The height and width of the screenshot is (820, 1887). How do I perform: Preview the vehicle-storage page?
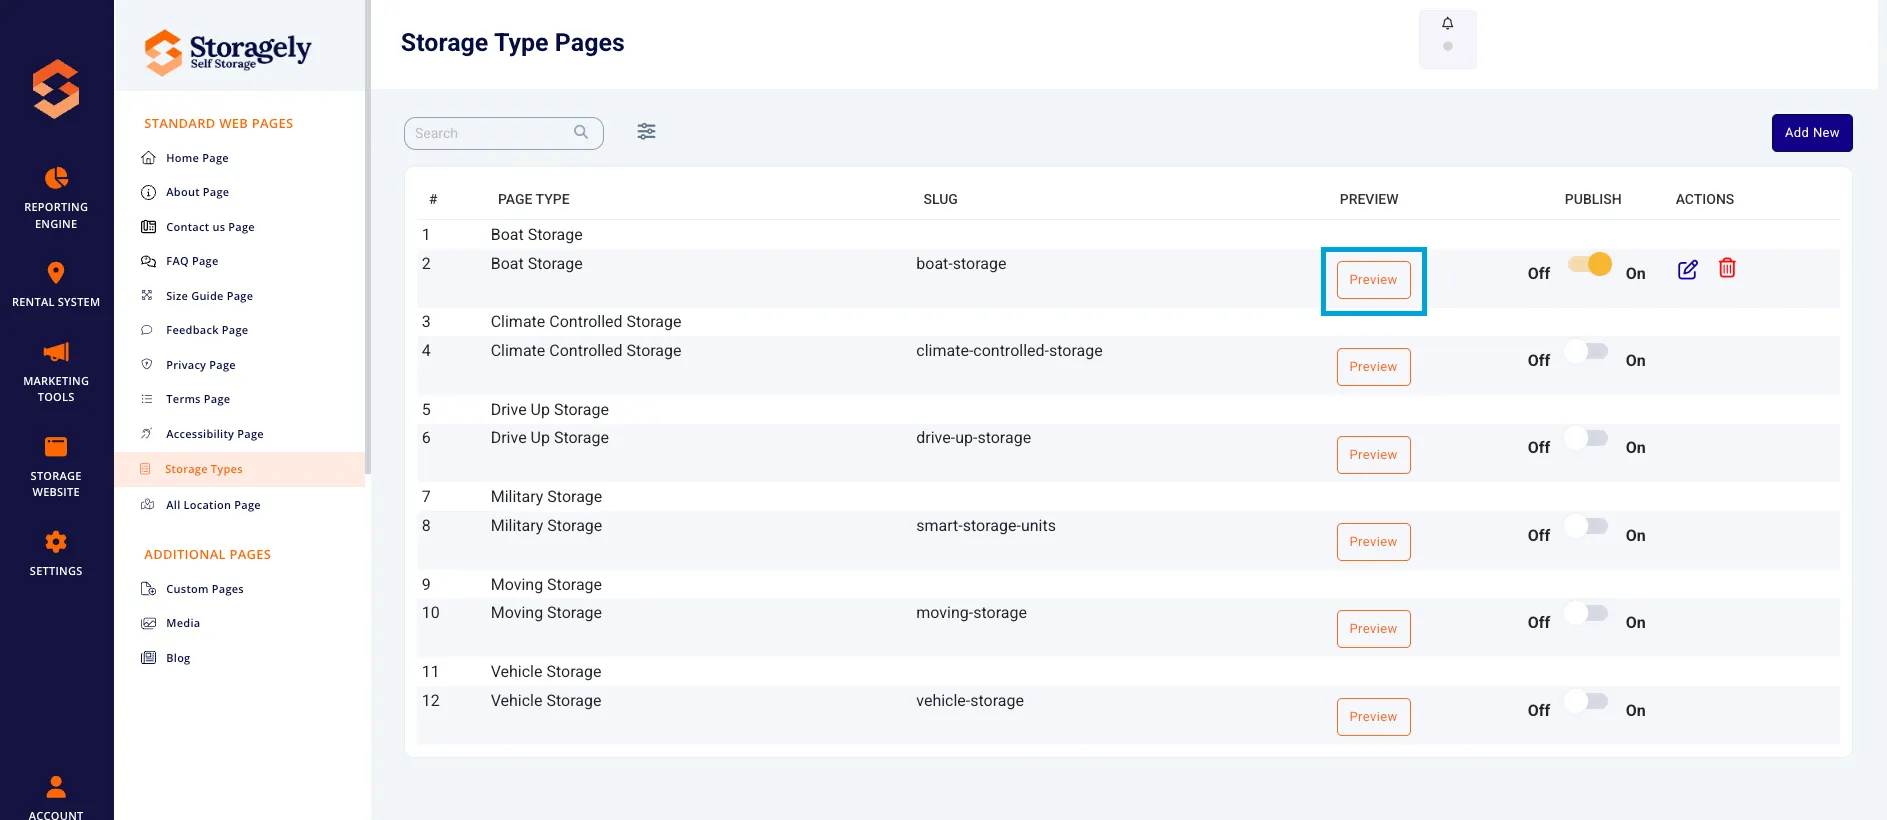(x=1373, y=717)
